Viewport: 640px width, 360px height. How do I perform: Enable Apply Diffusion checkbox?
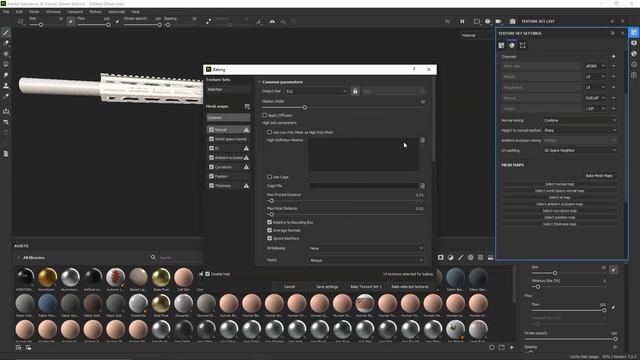pyautogui.click(x=264, y=116)
